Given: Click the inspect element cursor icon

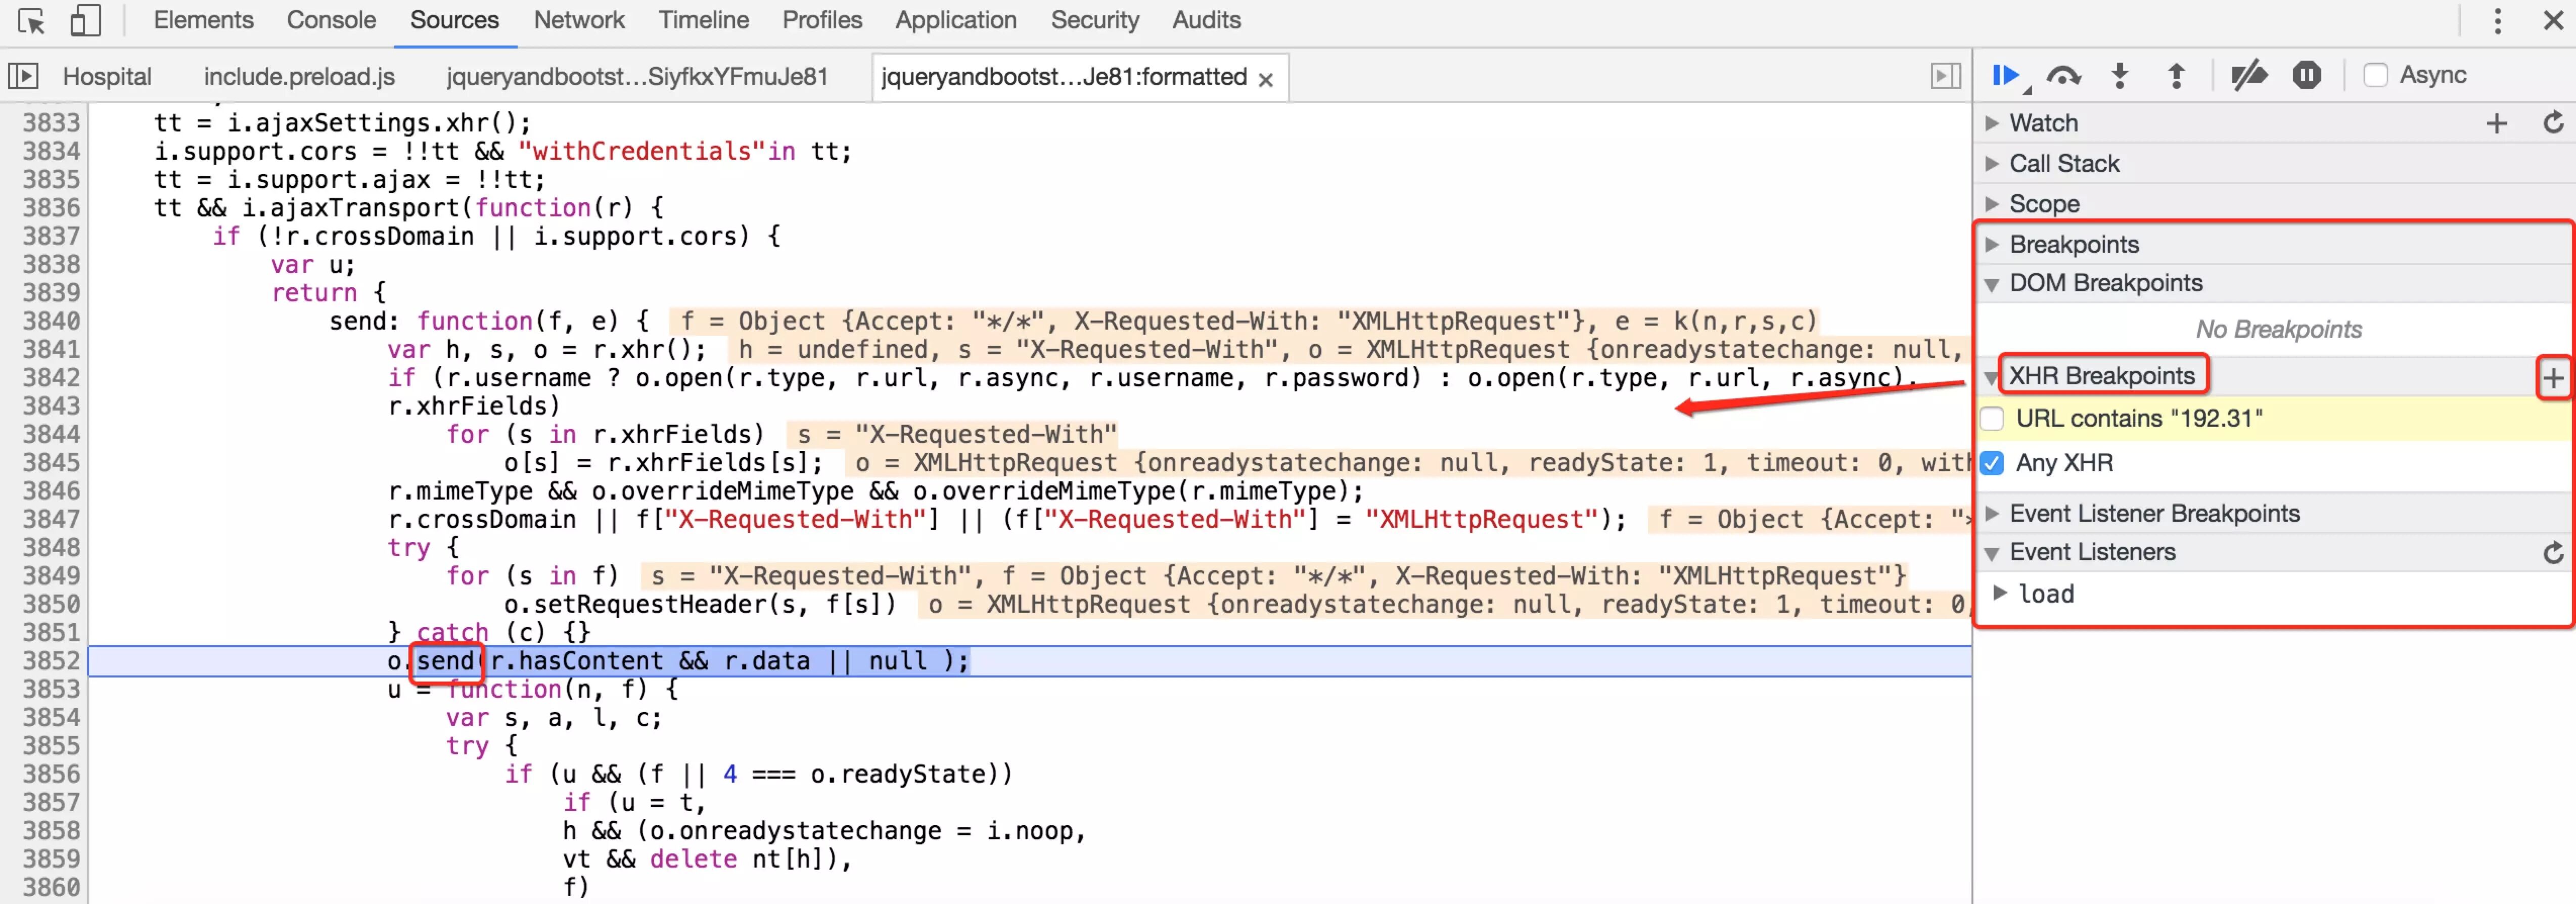Looking at the screenshot, I should point(31,21).
